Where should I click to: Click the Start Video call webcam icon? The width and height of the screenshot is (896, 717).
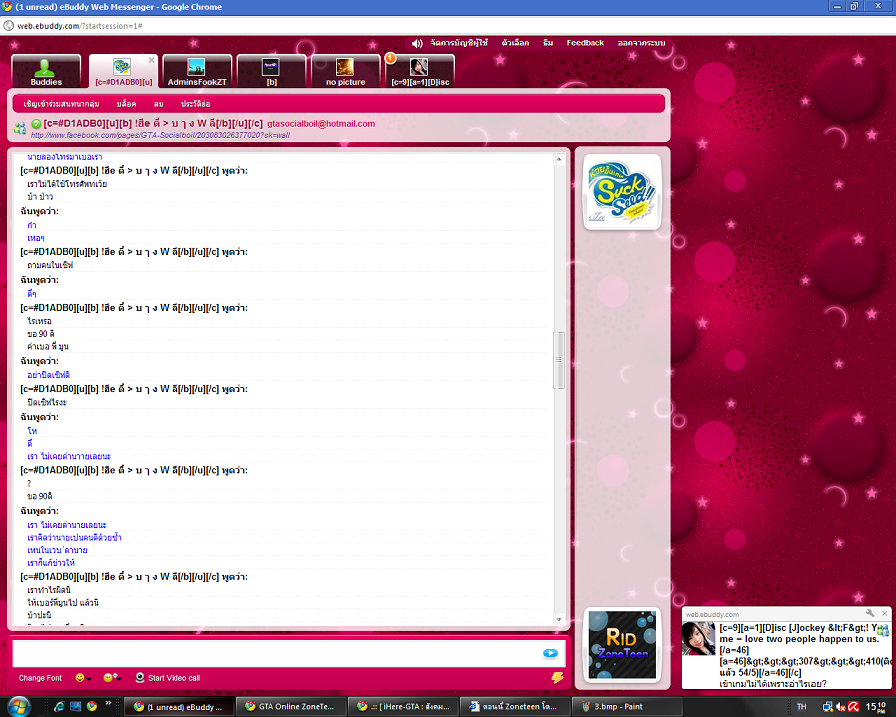(x=139, y=678)
